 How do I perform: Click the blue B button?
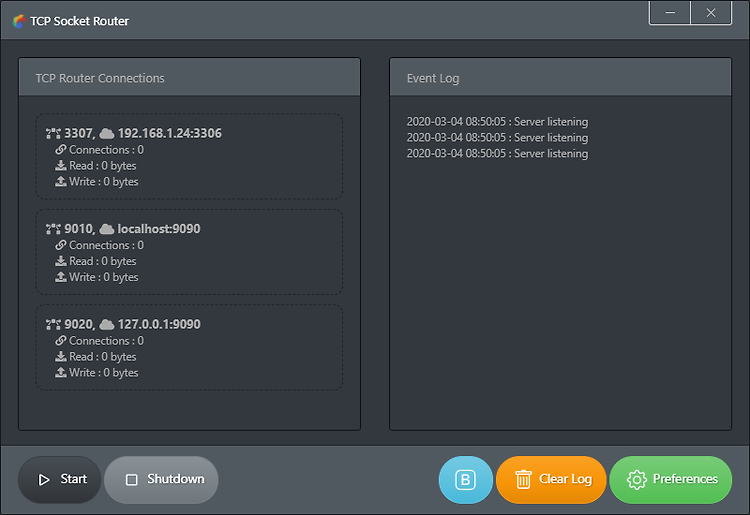465,480
